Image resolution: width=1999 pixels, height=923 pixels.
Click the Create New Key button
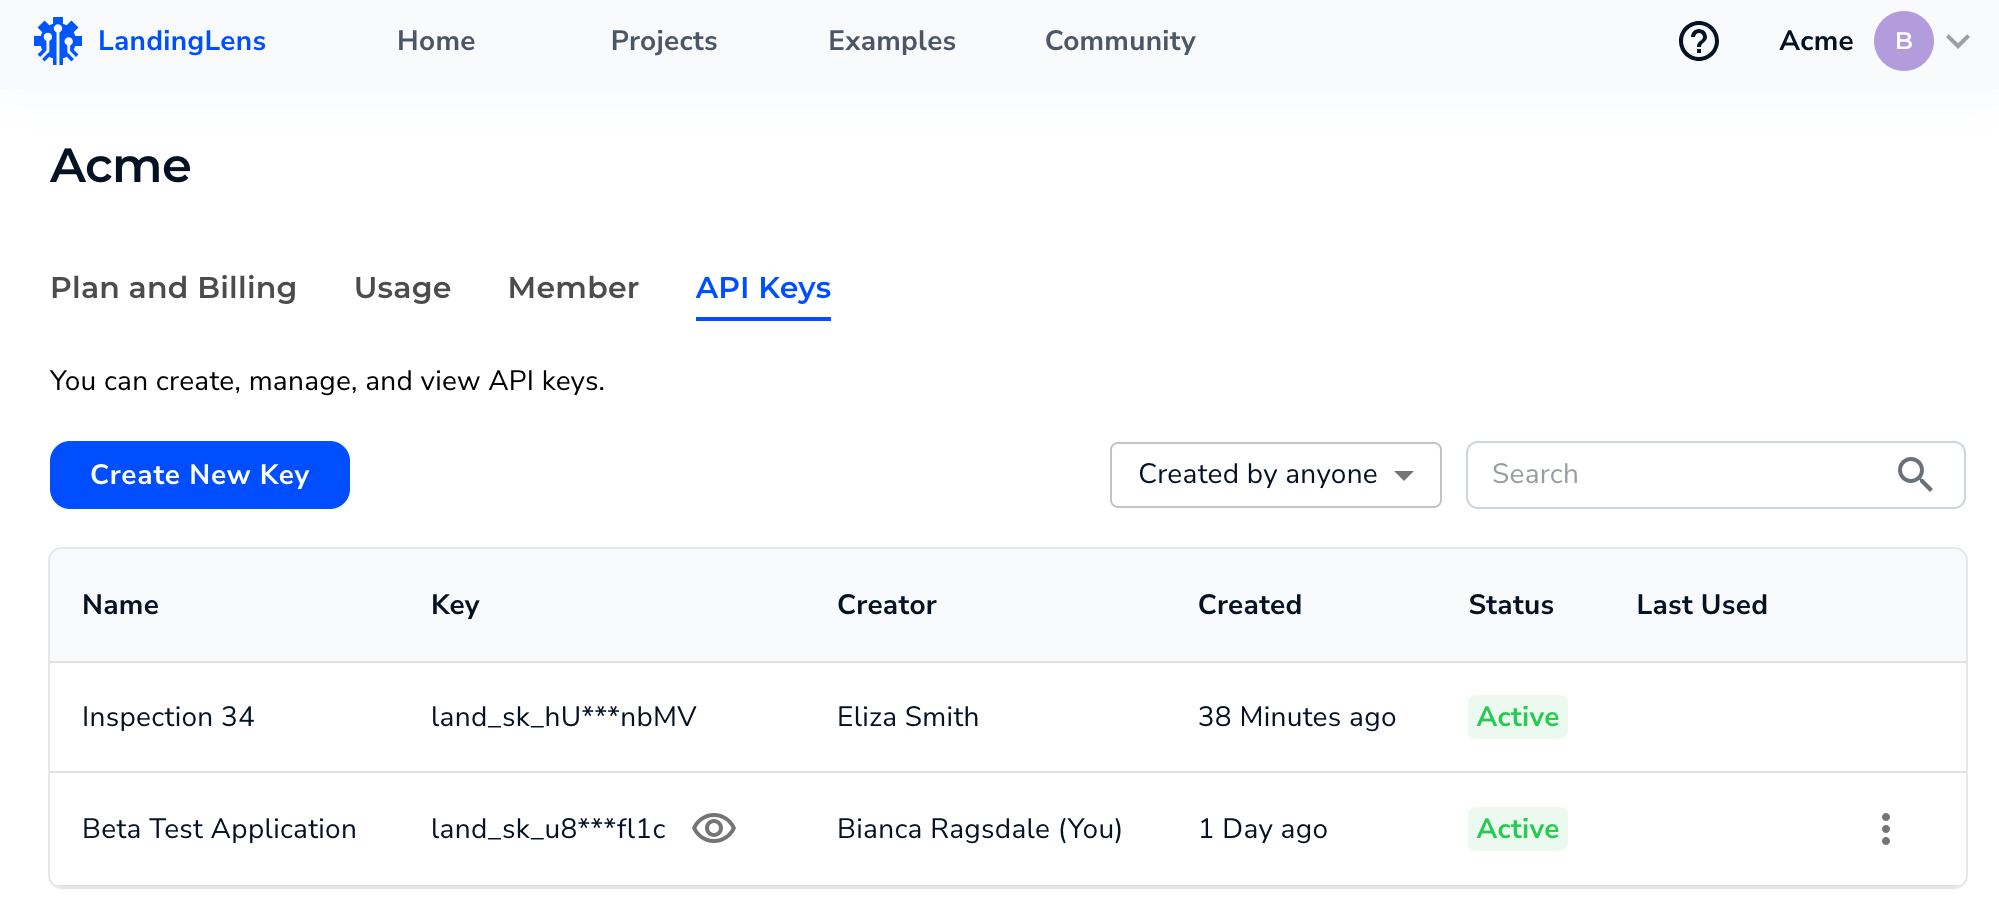click(x=200, y=475)
